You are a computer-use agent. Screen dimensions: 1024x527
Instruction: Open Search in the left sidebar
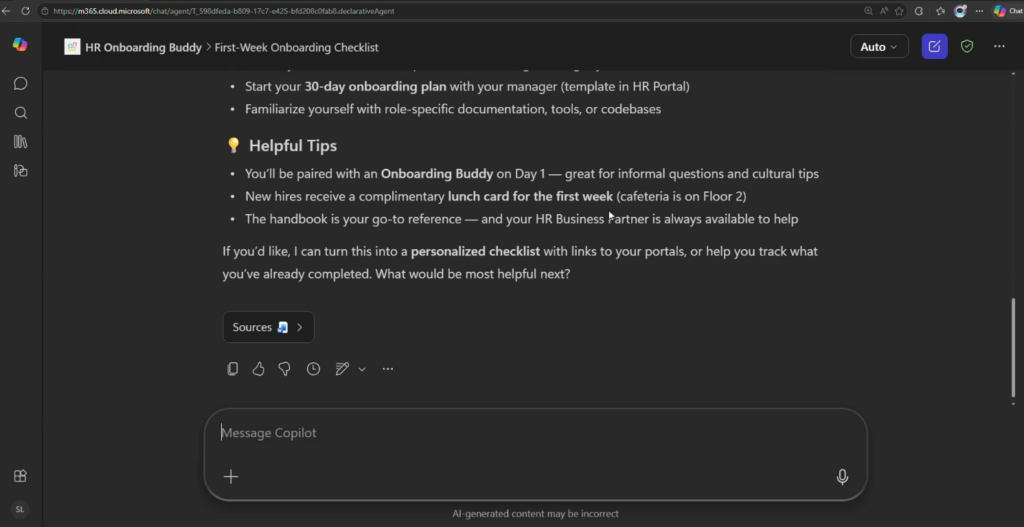click(x=20, y=113)
